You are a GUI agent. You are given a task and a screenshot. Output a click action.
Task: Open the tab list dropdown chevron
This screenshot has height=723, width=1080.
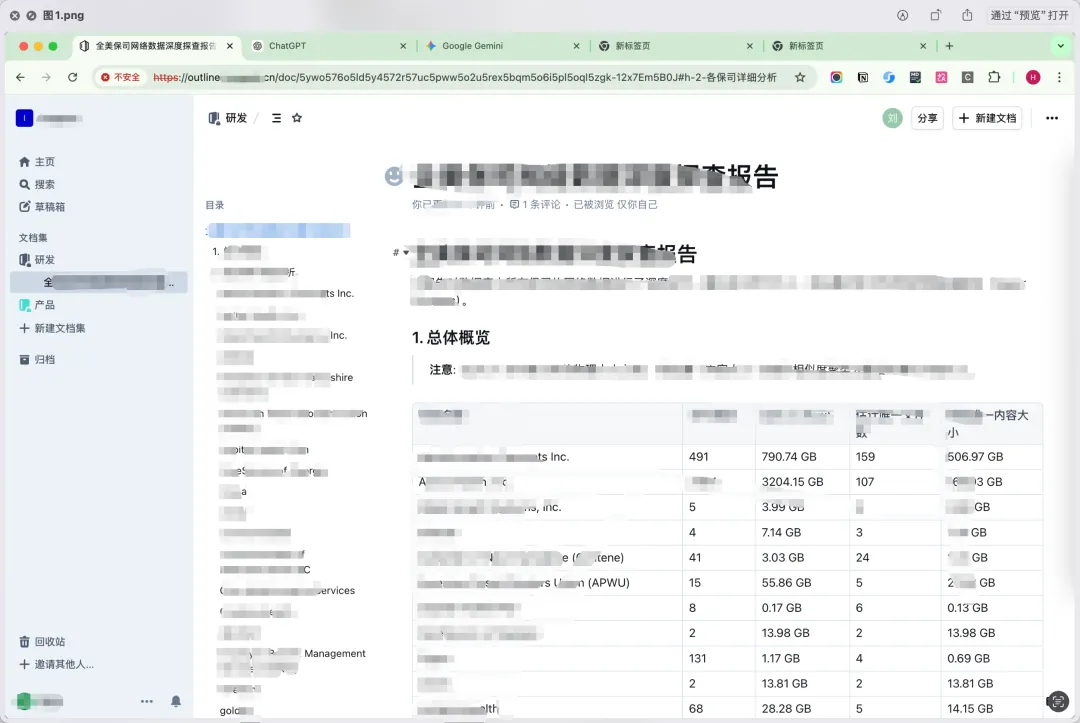pos(1061,46)
